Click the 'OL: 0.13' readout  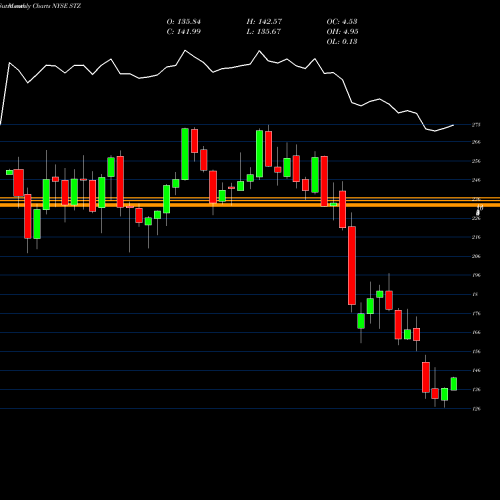coord(342,42)
